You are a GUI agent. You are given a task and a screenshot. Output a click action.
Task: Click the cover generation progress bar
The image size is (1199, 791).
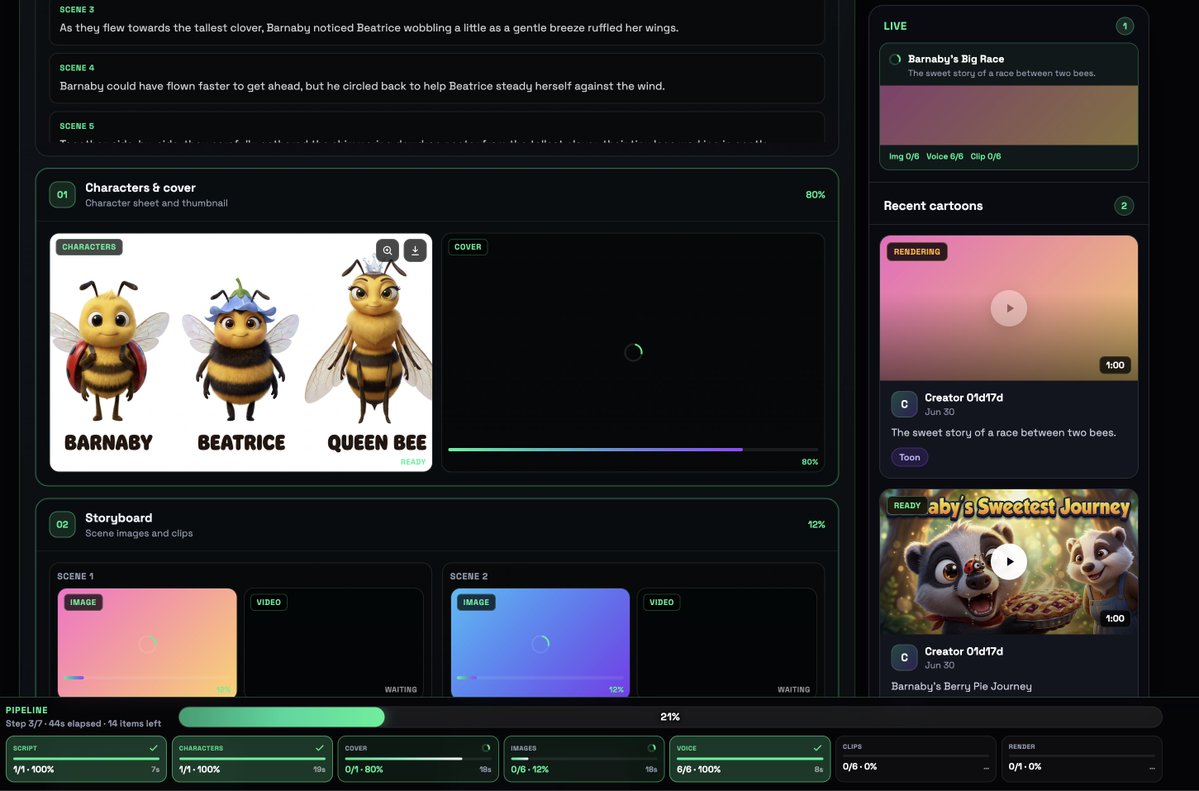[633, 450]
